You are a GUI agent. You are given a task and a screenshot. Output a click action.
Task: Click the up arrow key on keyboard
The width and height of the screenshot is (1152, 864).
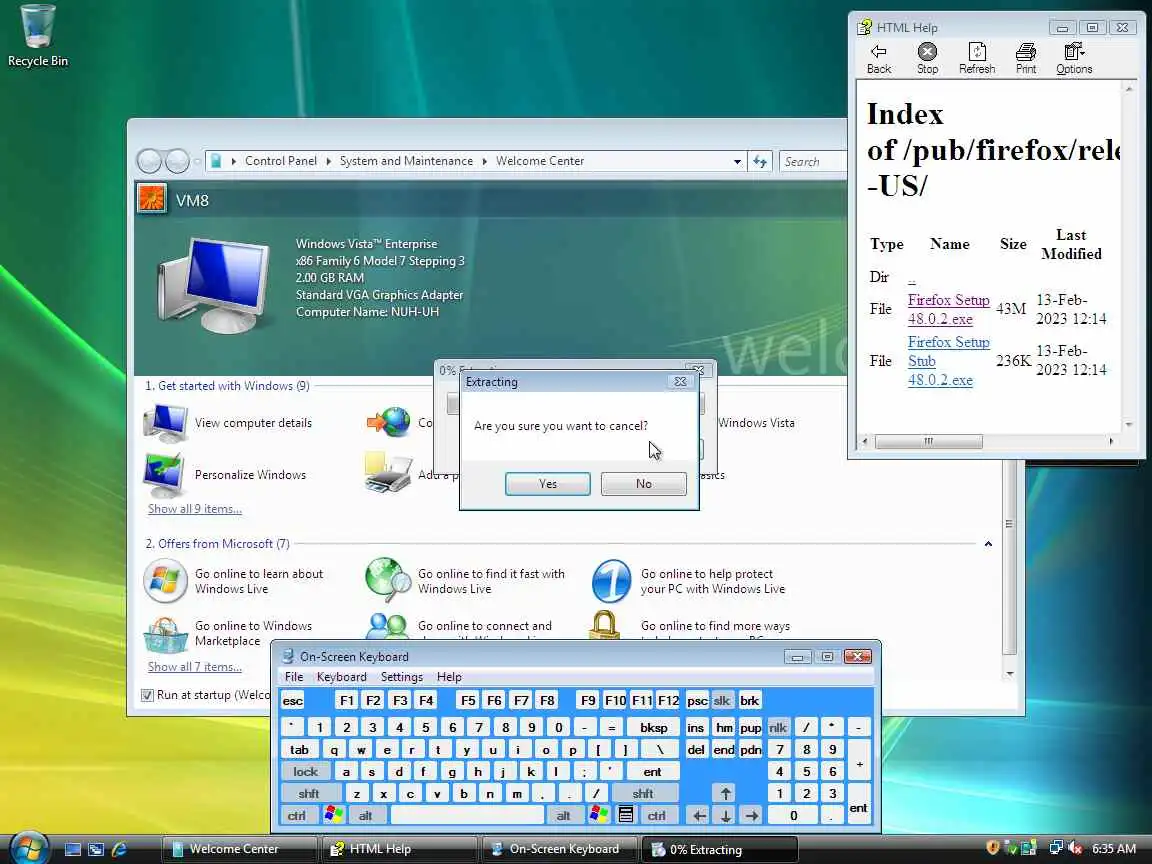[x=725, y=793]
